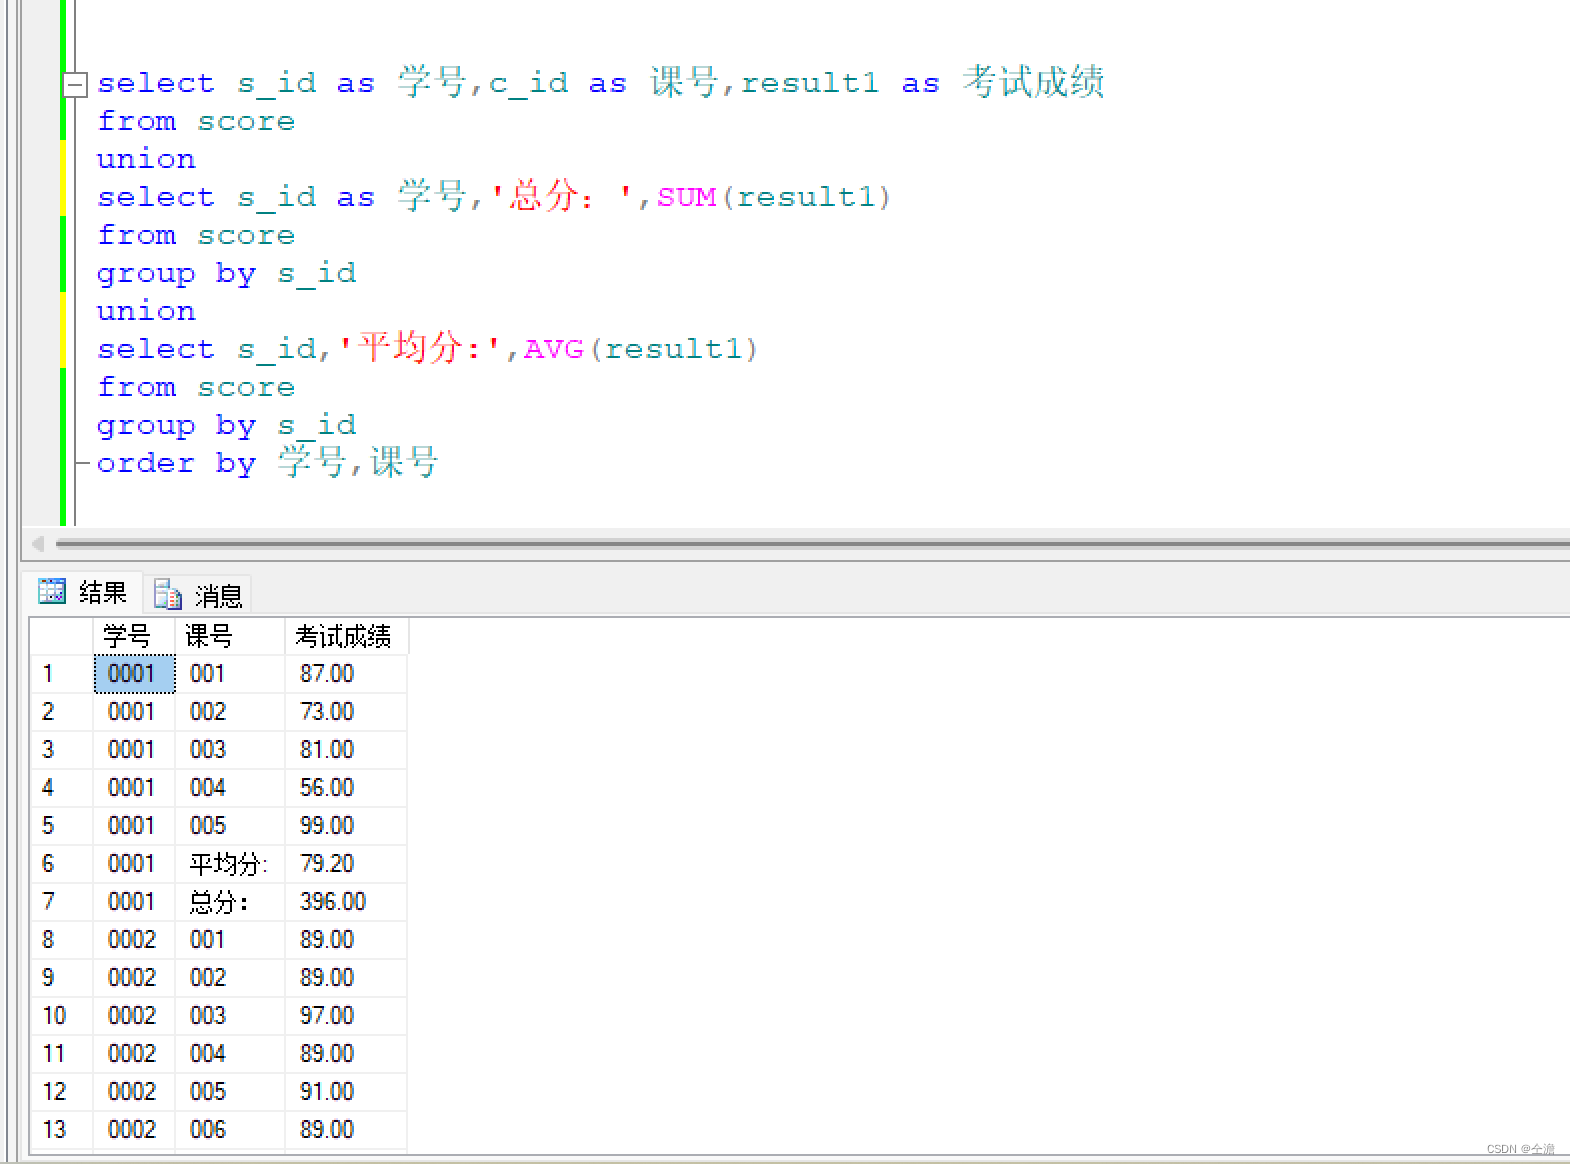Select the 课号 column header

[x=230, y=636]
